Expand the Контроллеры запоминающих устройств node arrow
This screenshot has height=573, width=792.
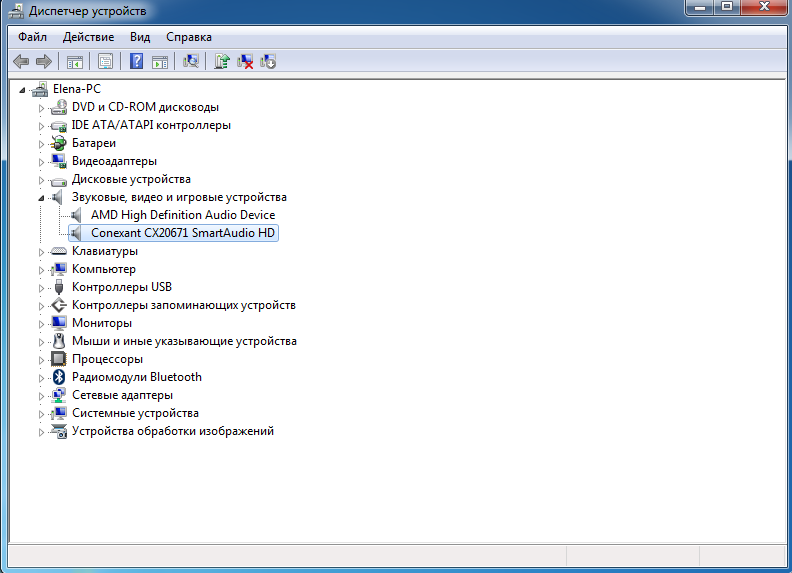coord(41,306)
